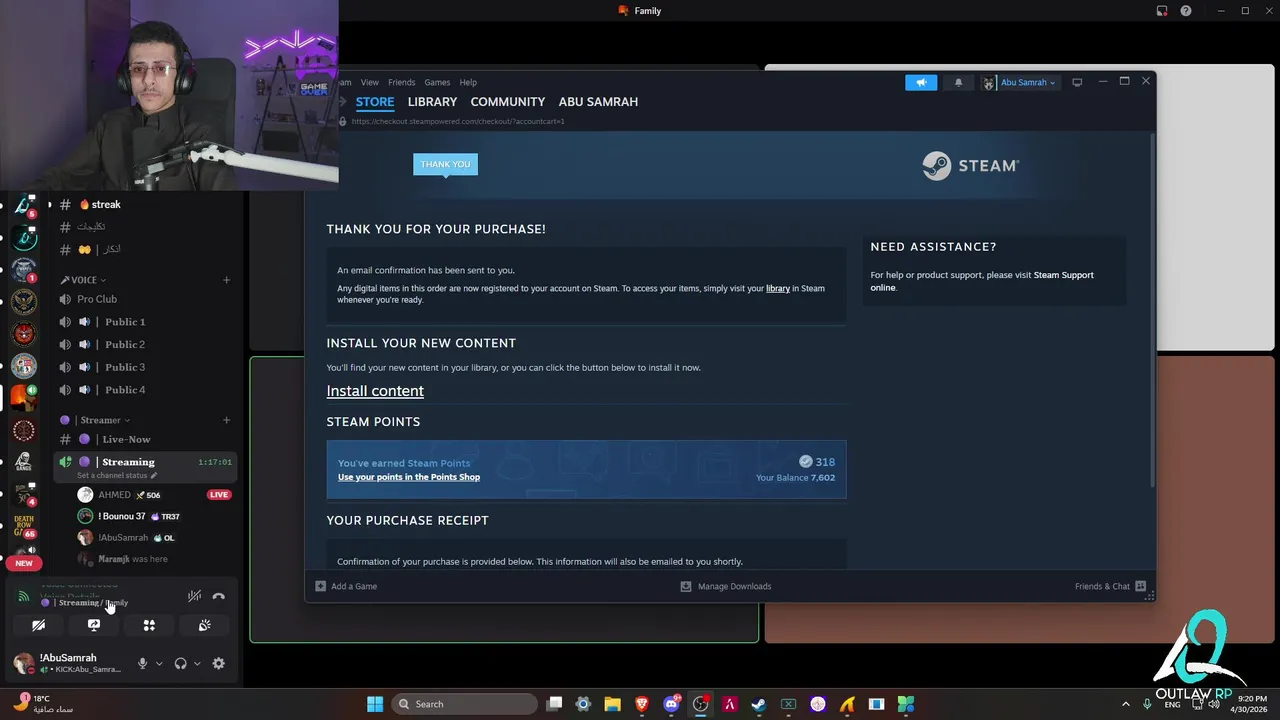Open Steam notifications bell
Screen dimensions: 1280x720
pyautogui.click(x=958, y=83)
